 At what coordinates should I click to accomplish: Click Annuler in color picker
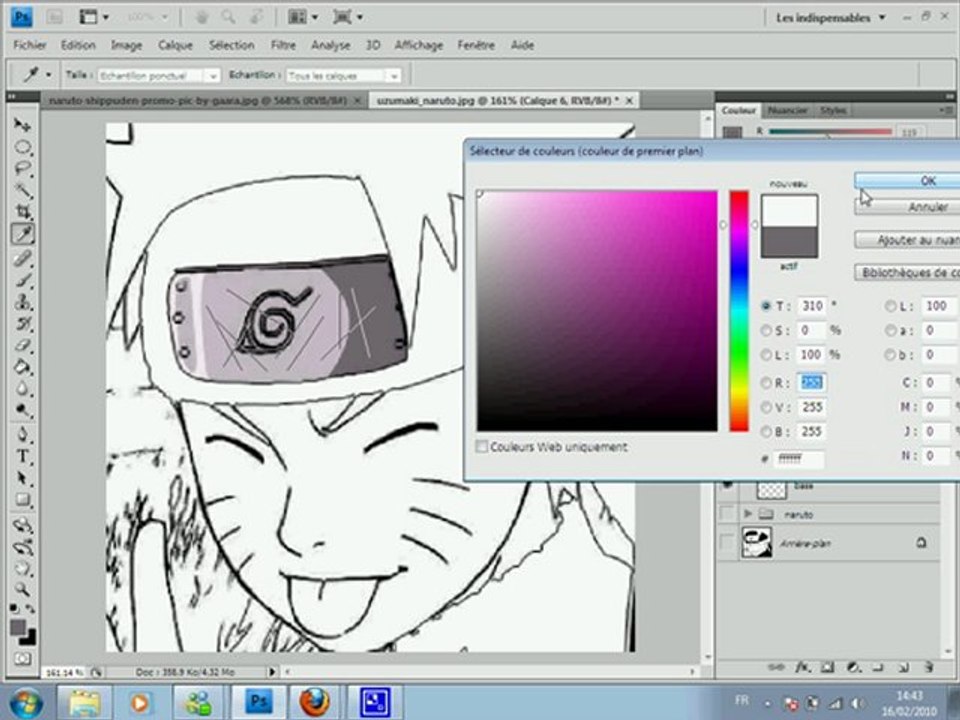click(x=907, y=208)
